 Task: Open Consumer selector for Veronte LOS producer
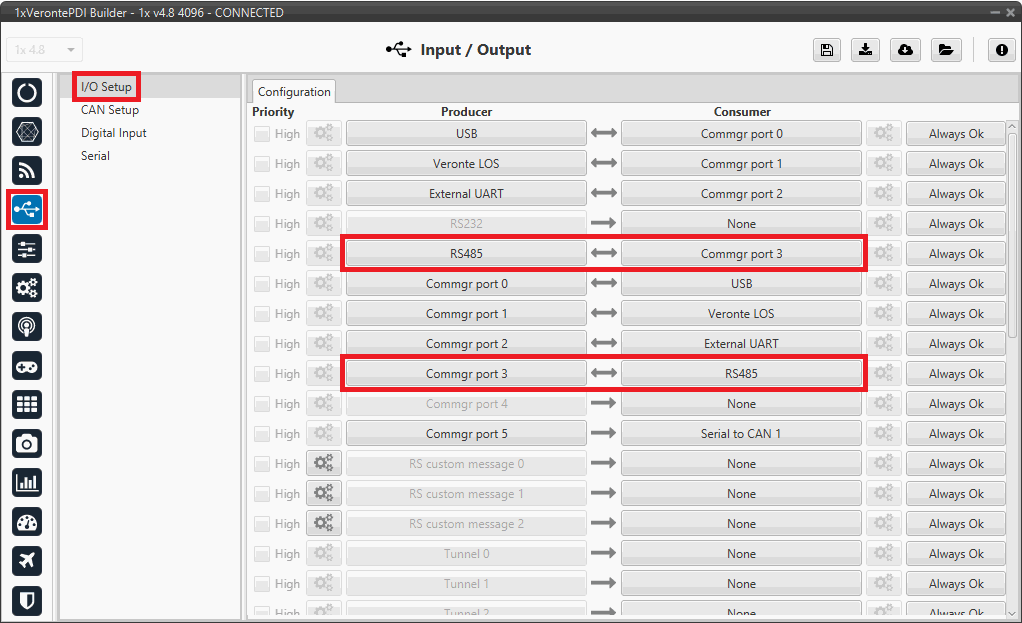pyautogui.click(x=741, y=164)
